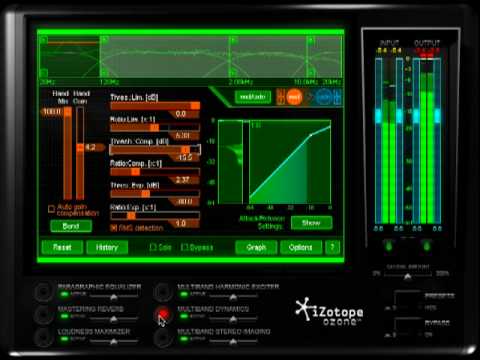This screenshot has width=480, height=360.
Task: Adjust the Limiter Ratio slider
Action: [155, 128]
